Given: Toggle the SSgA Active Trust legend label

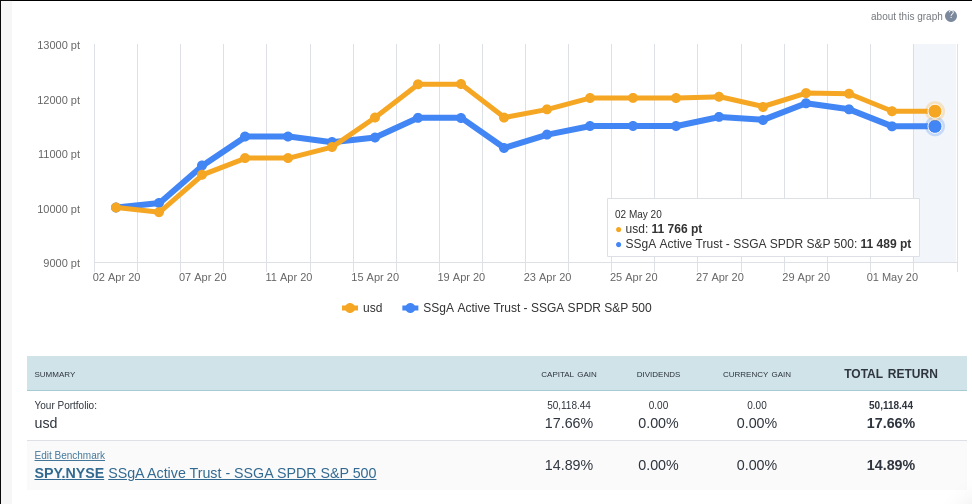Looking at the screenshot, I should 537,308.
